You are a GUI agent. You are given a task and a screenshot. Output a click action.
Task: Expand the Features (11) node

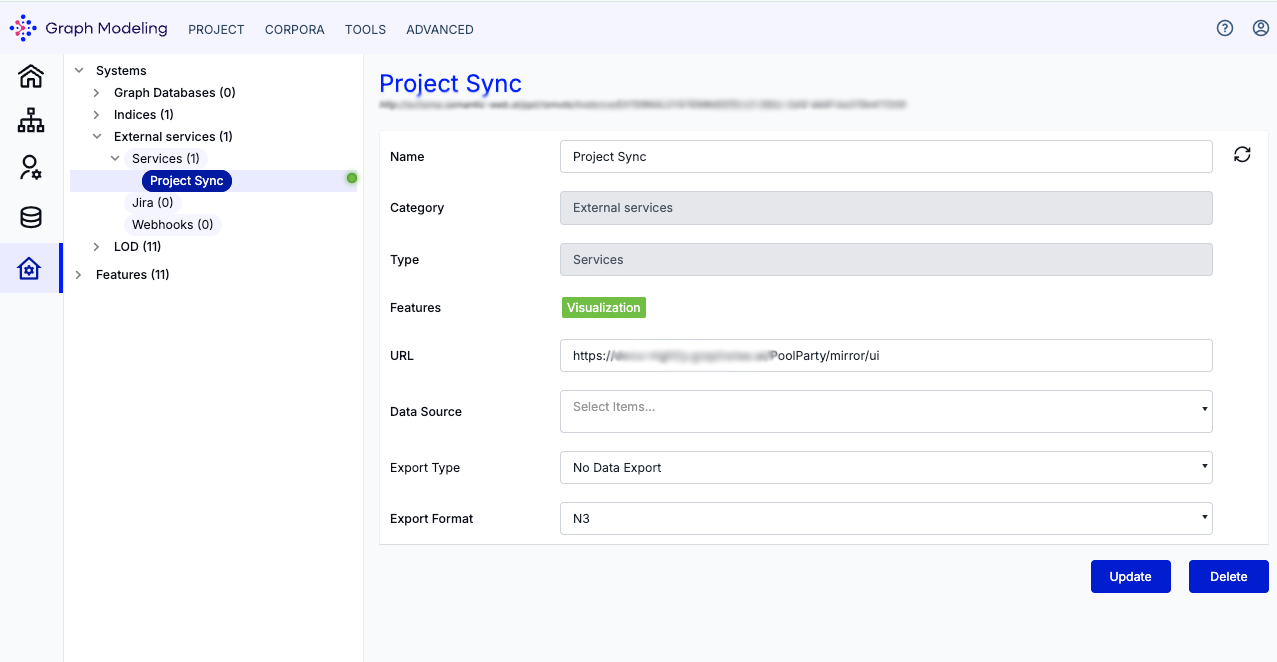coord(79,274)
